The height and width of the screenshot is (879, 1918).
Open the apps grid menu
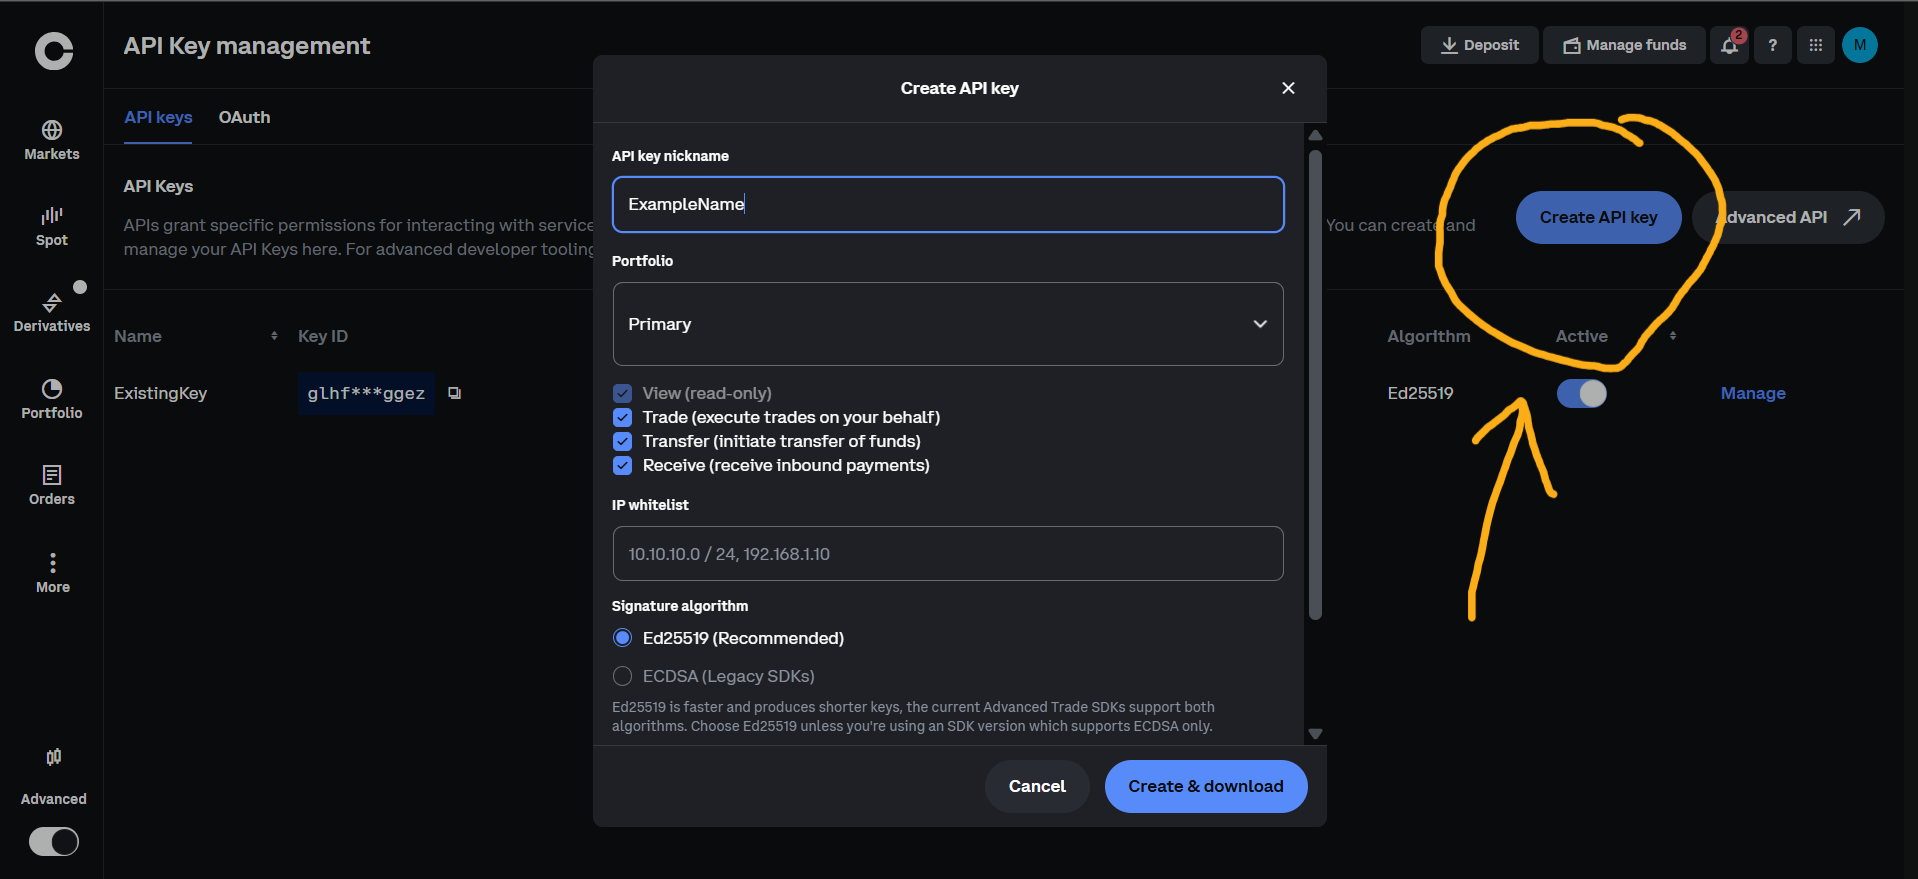1816,45
